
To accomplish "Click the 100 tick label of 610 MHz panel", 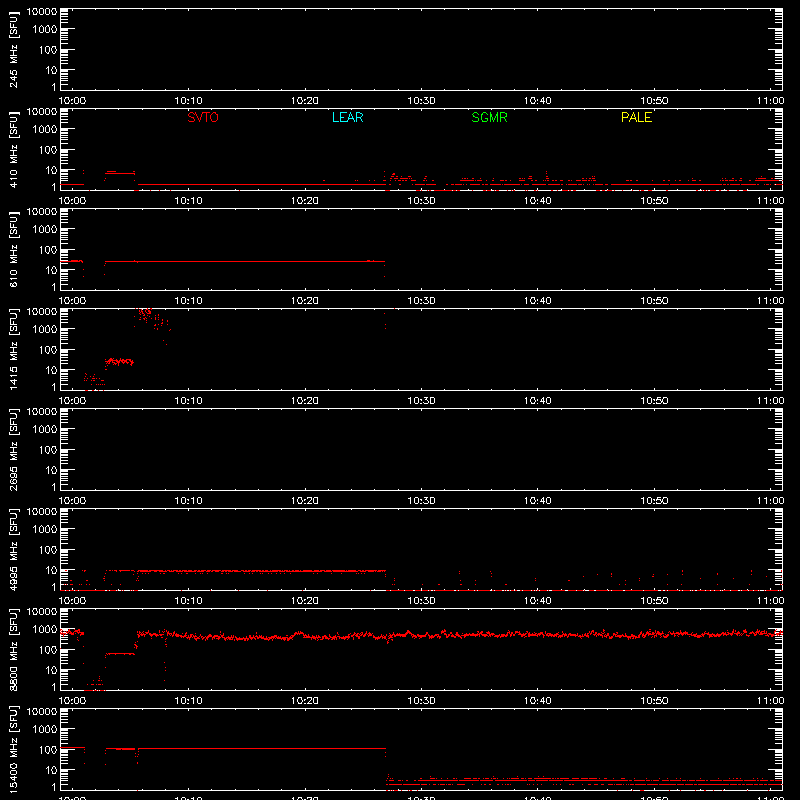I will (x=47, y=250).
